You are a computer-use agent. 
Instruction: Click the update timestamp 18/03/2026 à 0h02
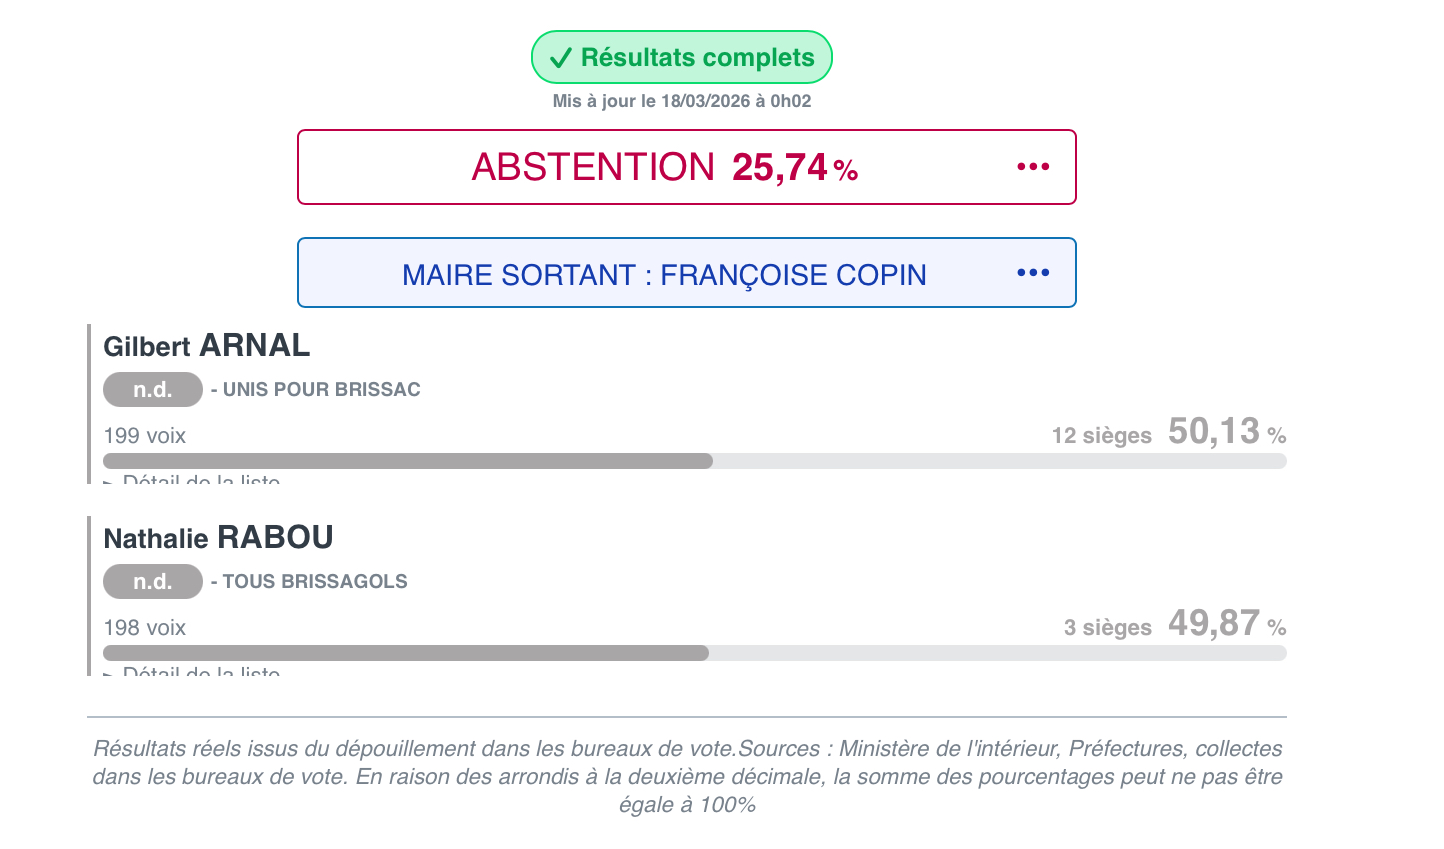(x=735, y=101)
